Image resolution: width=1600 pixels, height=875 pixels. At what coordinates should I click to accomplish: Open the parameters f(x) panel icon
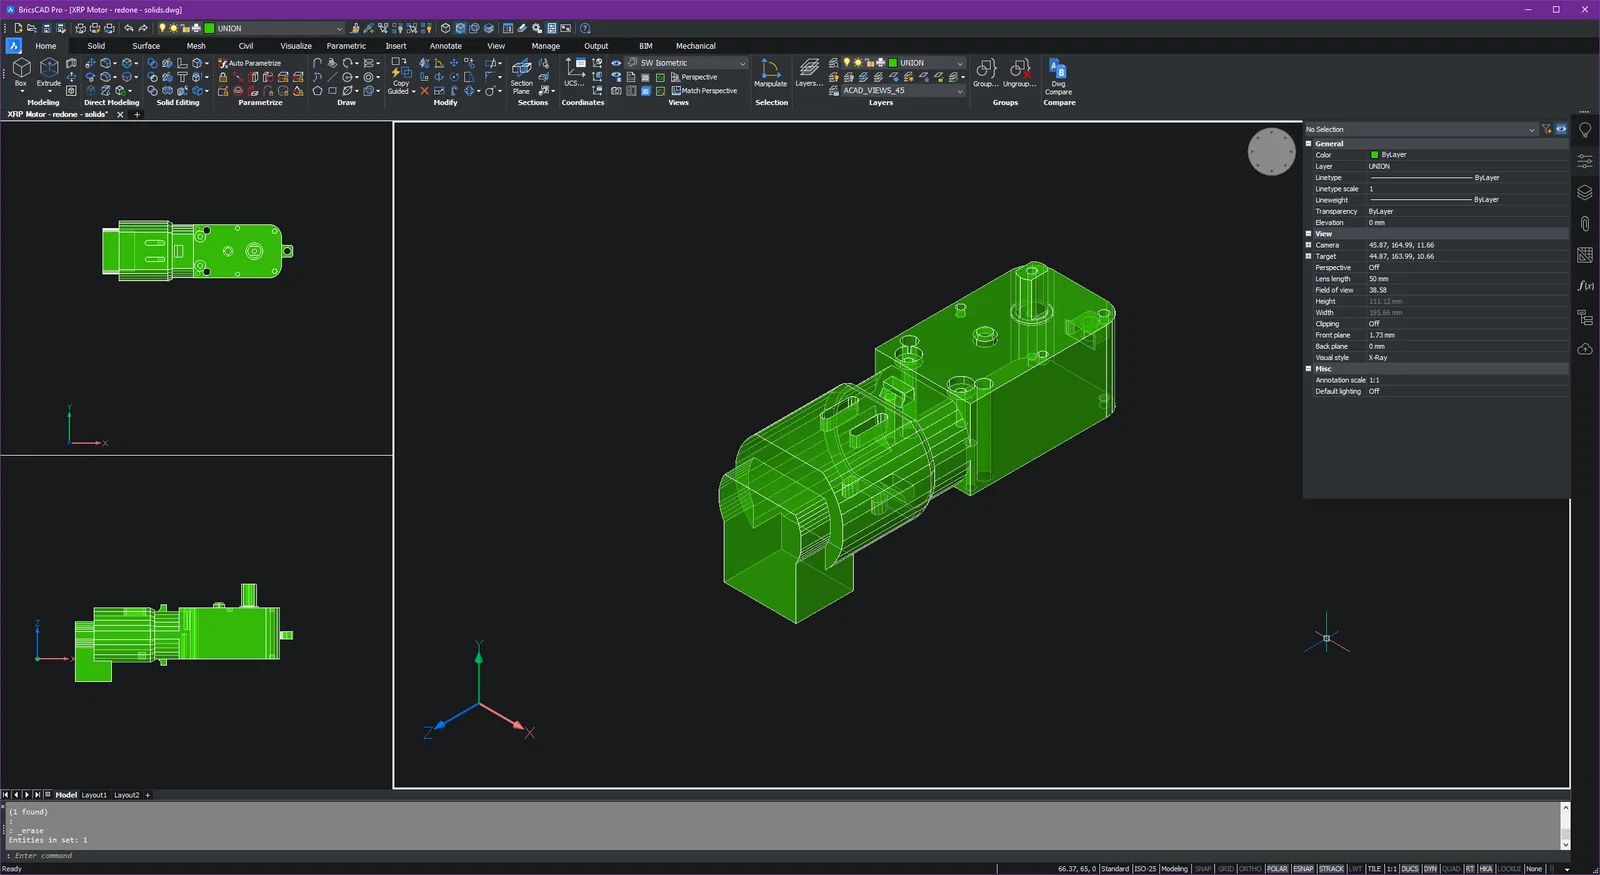(1585, 286)
